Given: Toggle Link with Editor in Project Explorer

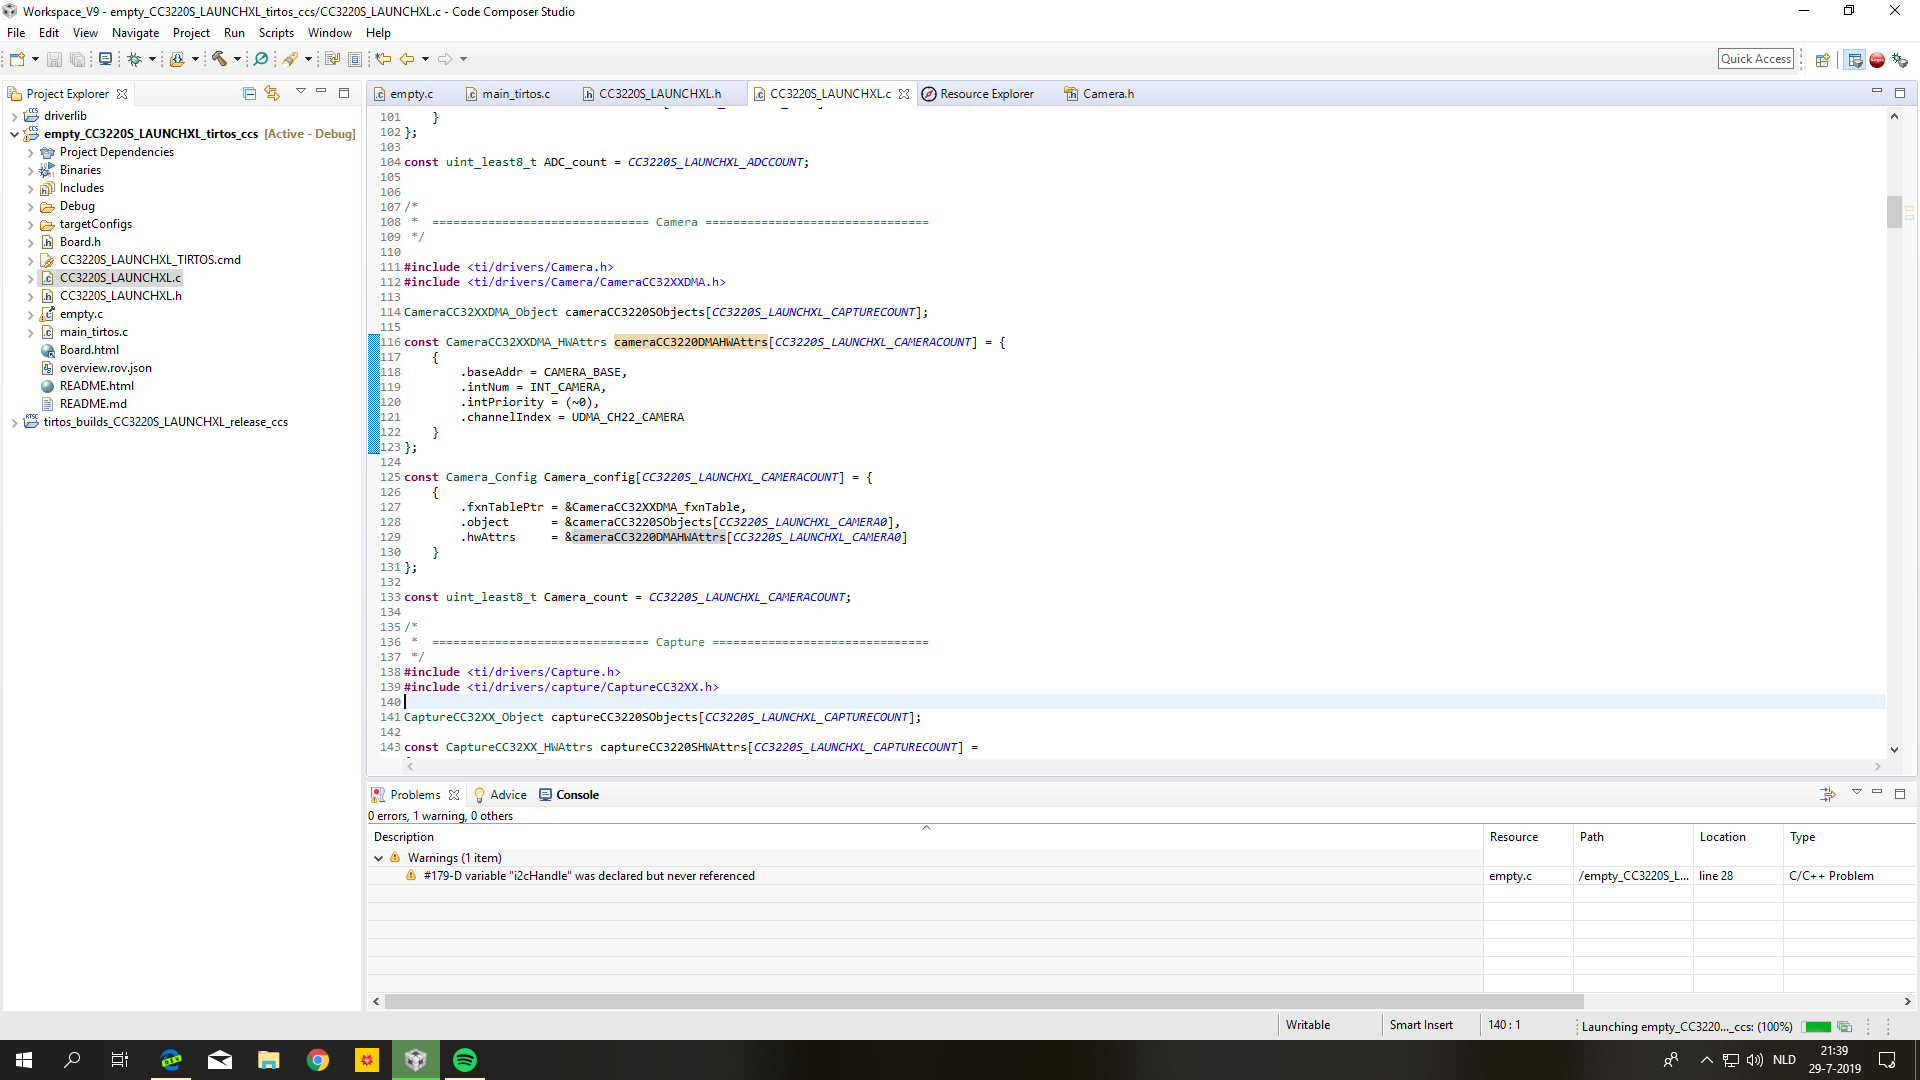Looking at the screenshot, I should pyautogui.click(x=272, y=93).
